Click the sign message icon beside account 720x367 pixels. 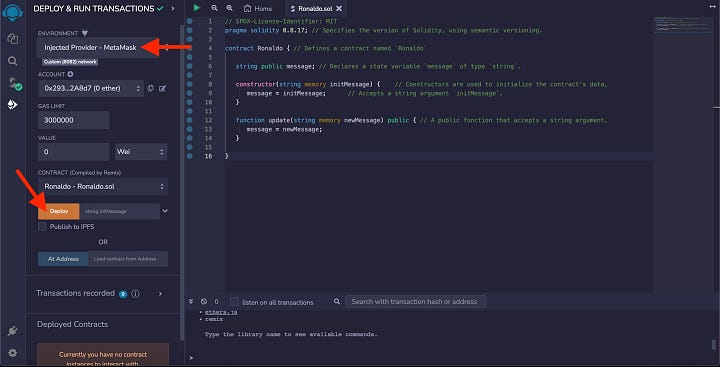pos(162,88)
